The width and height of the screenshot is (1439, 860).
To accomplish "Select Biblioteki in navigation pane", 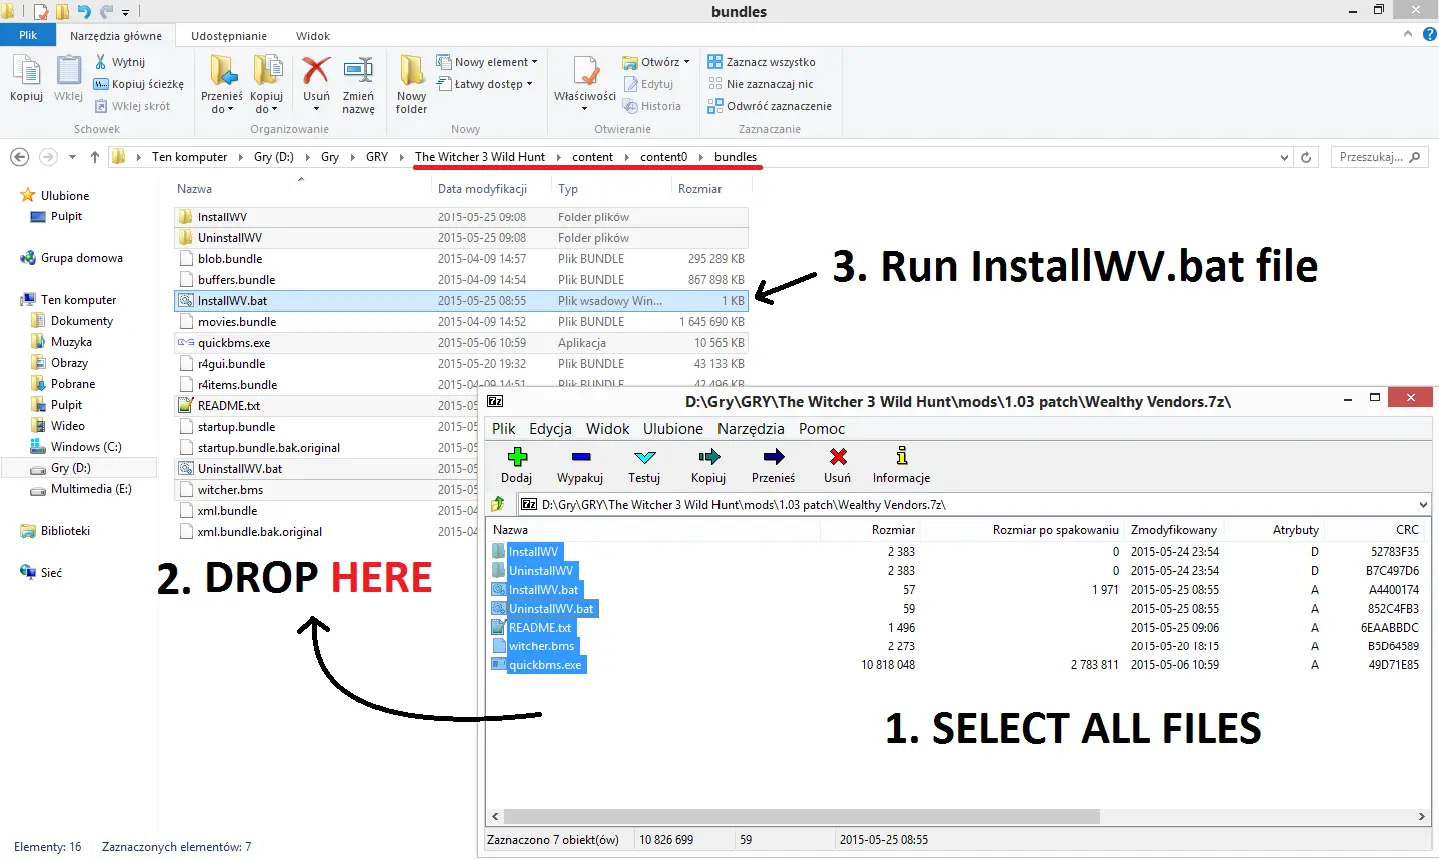I will pos(65,531).
